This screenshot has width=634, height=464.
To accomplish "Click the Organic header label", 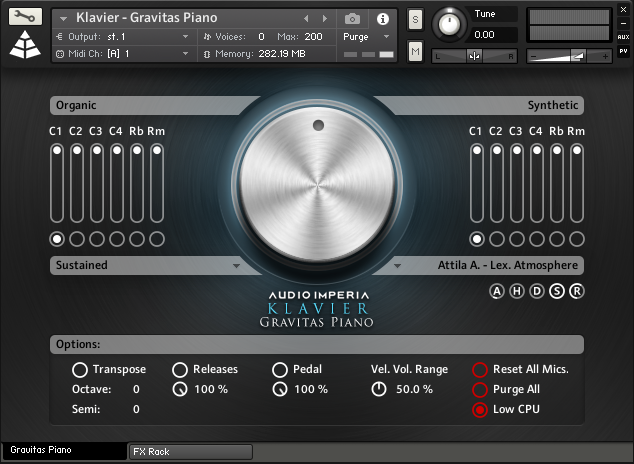I will point(76,105).
